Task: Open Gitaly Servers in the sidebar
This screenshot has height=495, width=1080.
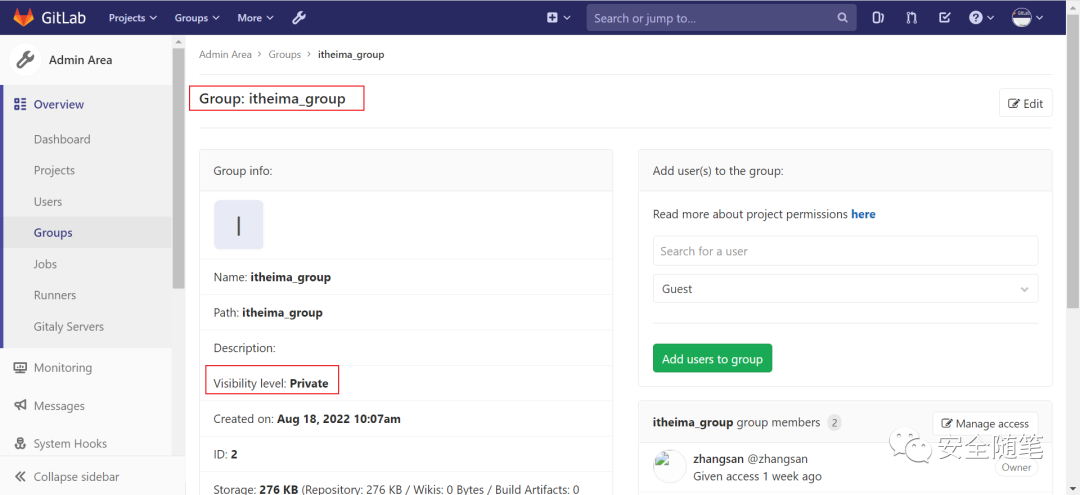Action: pyautogui.click(x=69, y=326)
